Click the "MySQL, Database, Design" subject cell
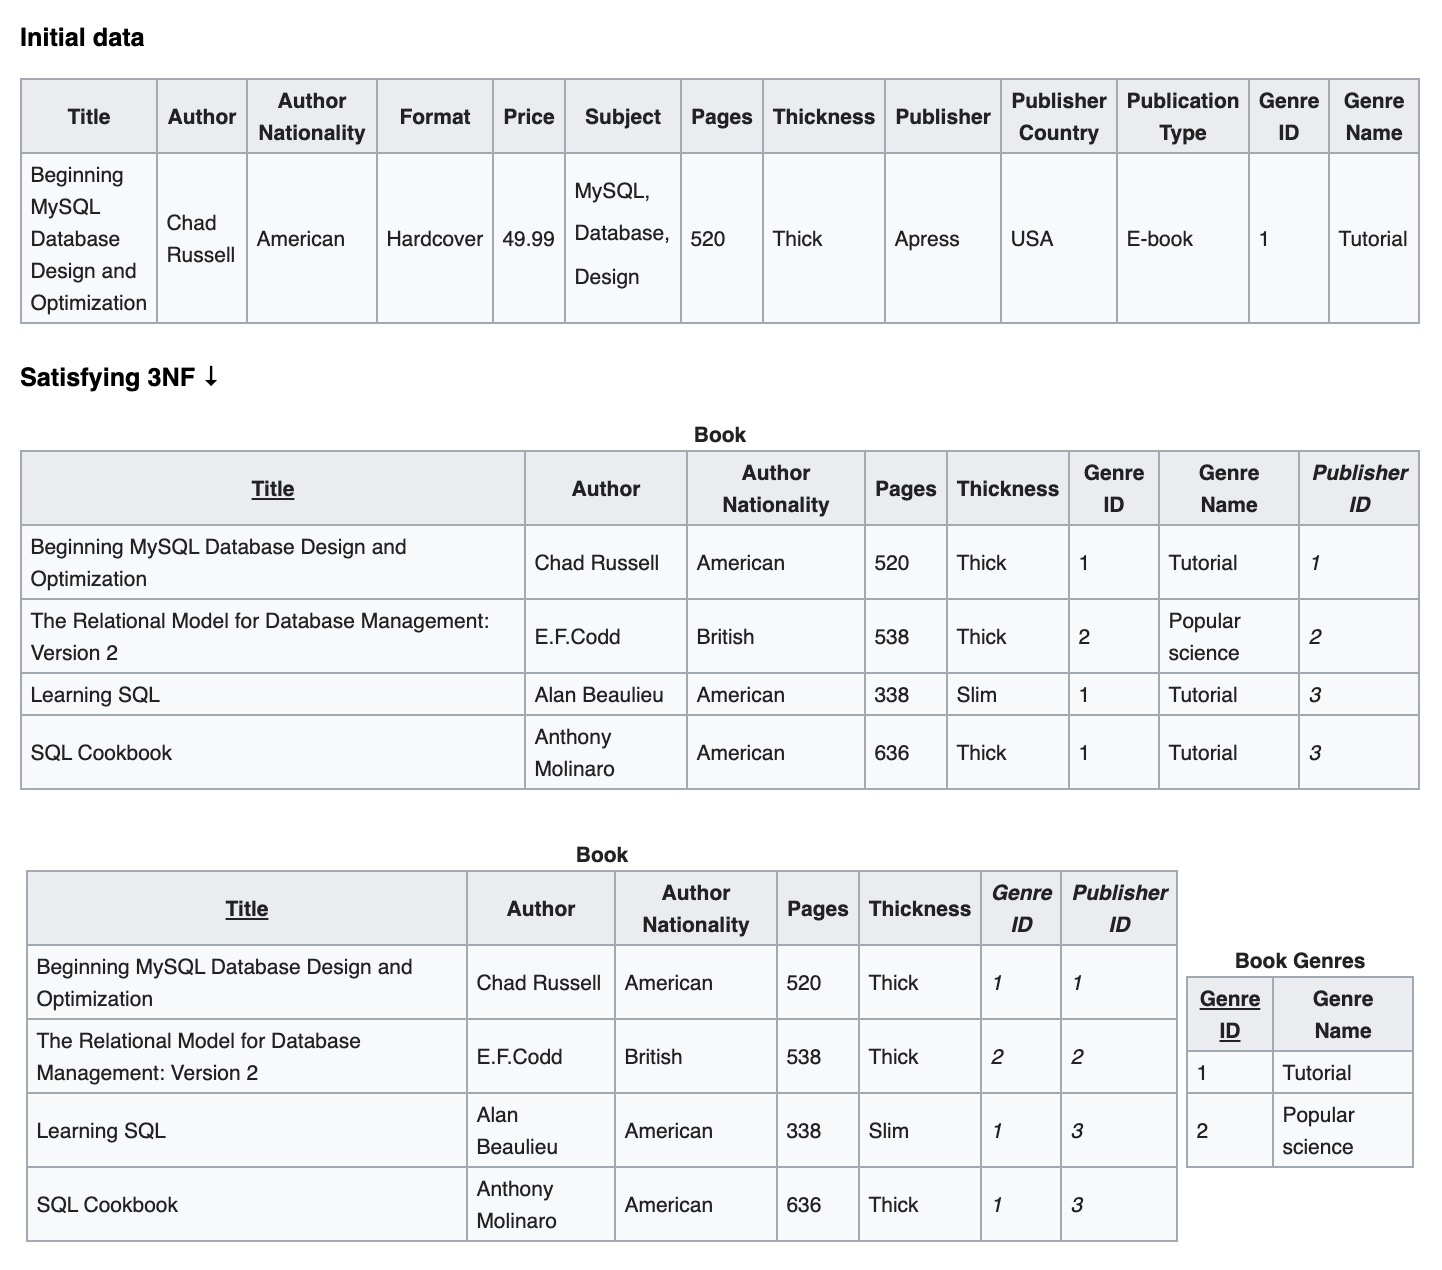The image size is (1442, 1270). point(621,234)
